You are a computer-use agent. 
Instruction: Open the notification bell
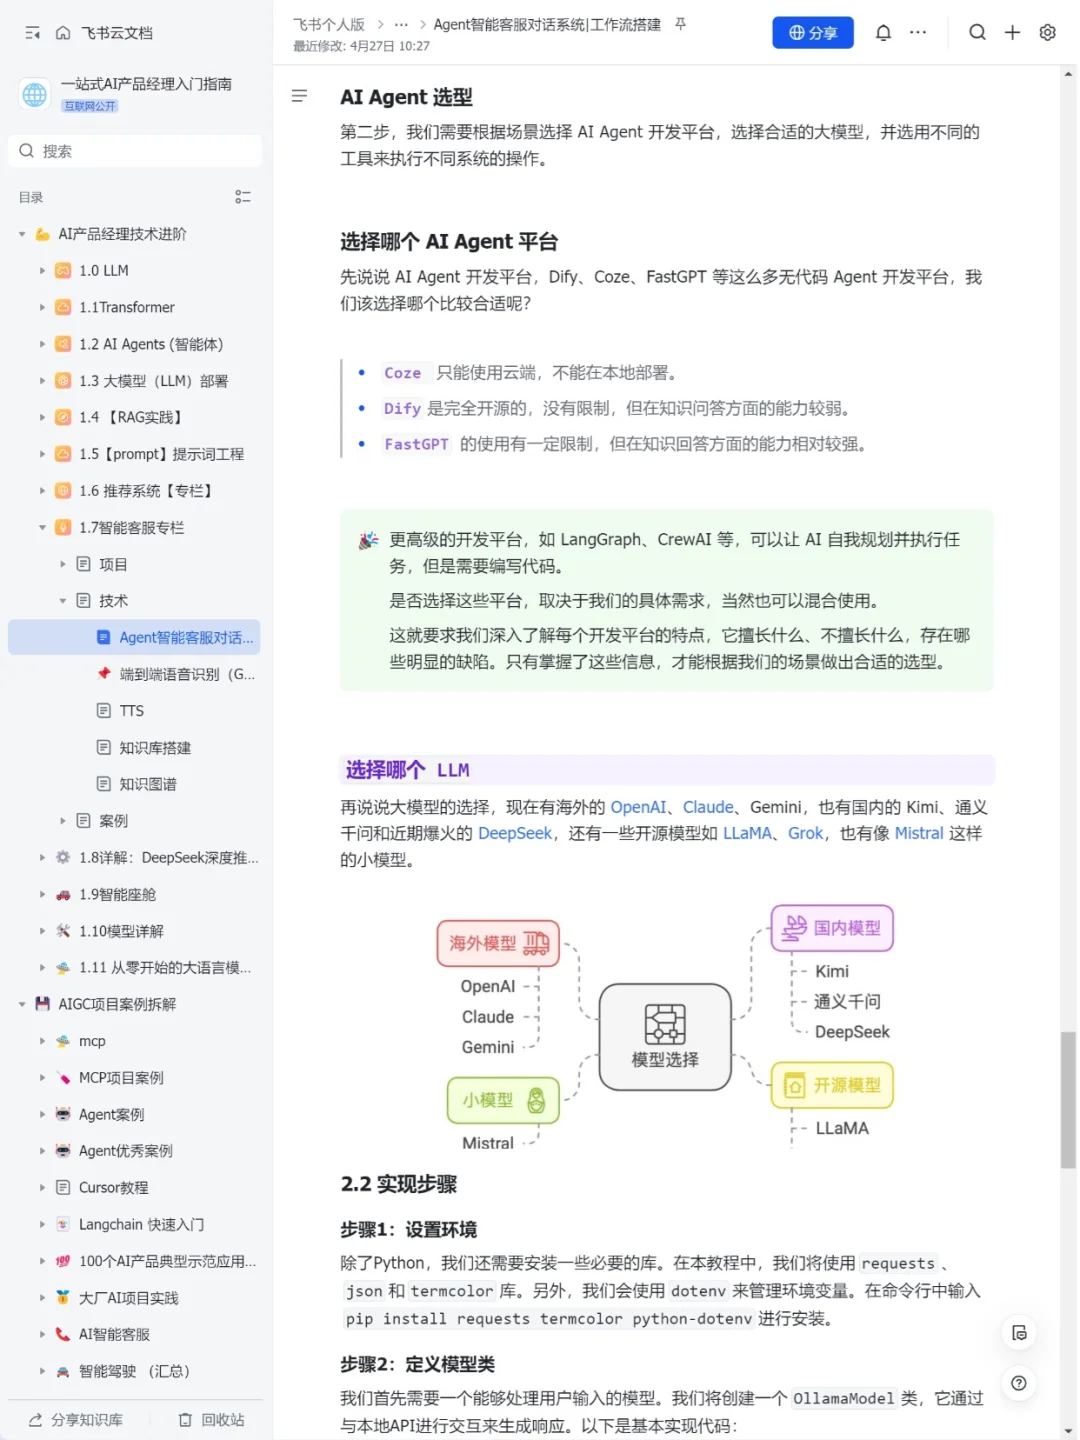tap(883, 33)
